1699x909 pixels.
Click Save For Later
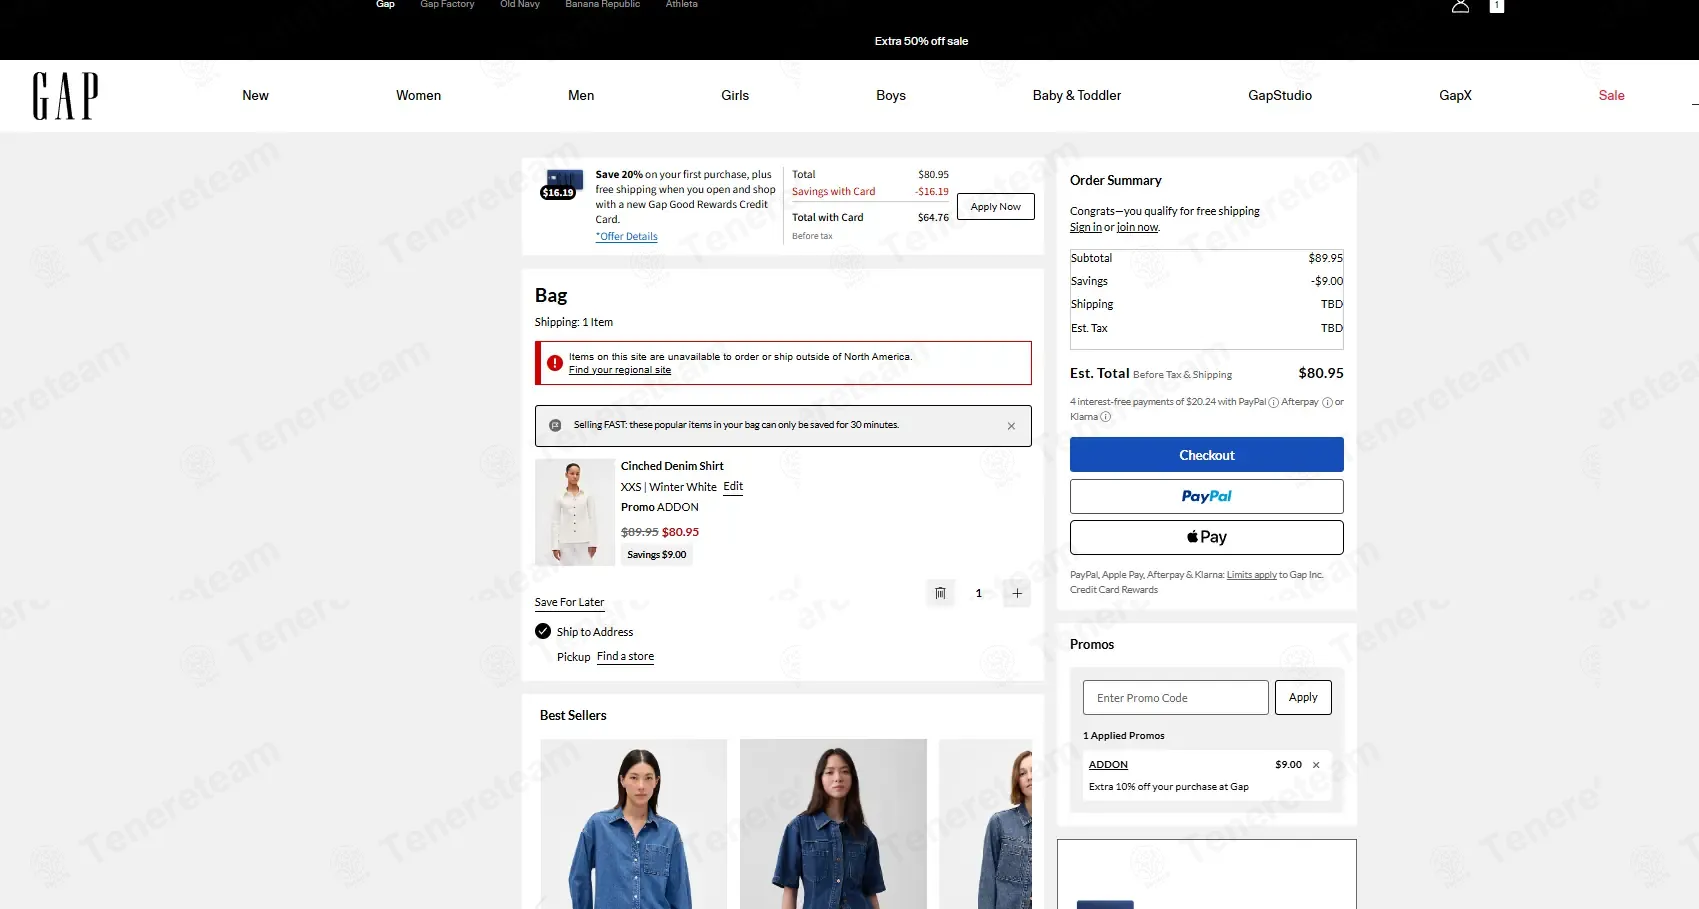point(569,603)
